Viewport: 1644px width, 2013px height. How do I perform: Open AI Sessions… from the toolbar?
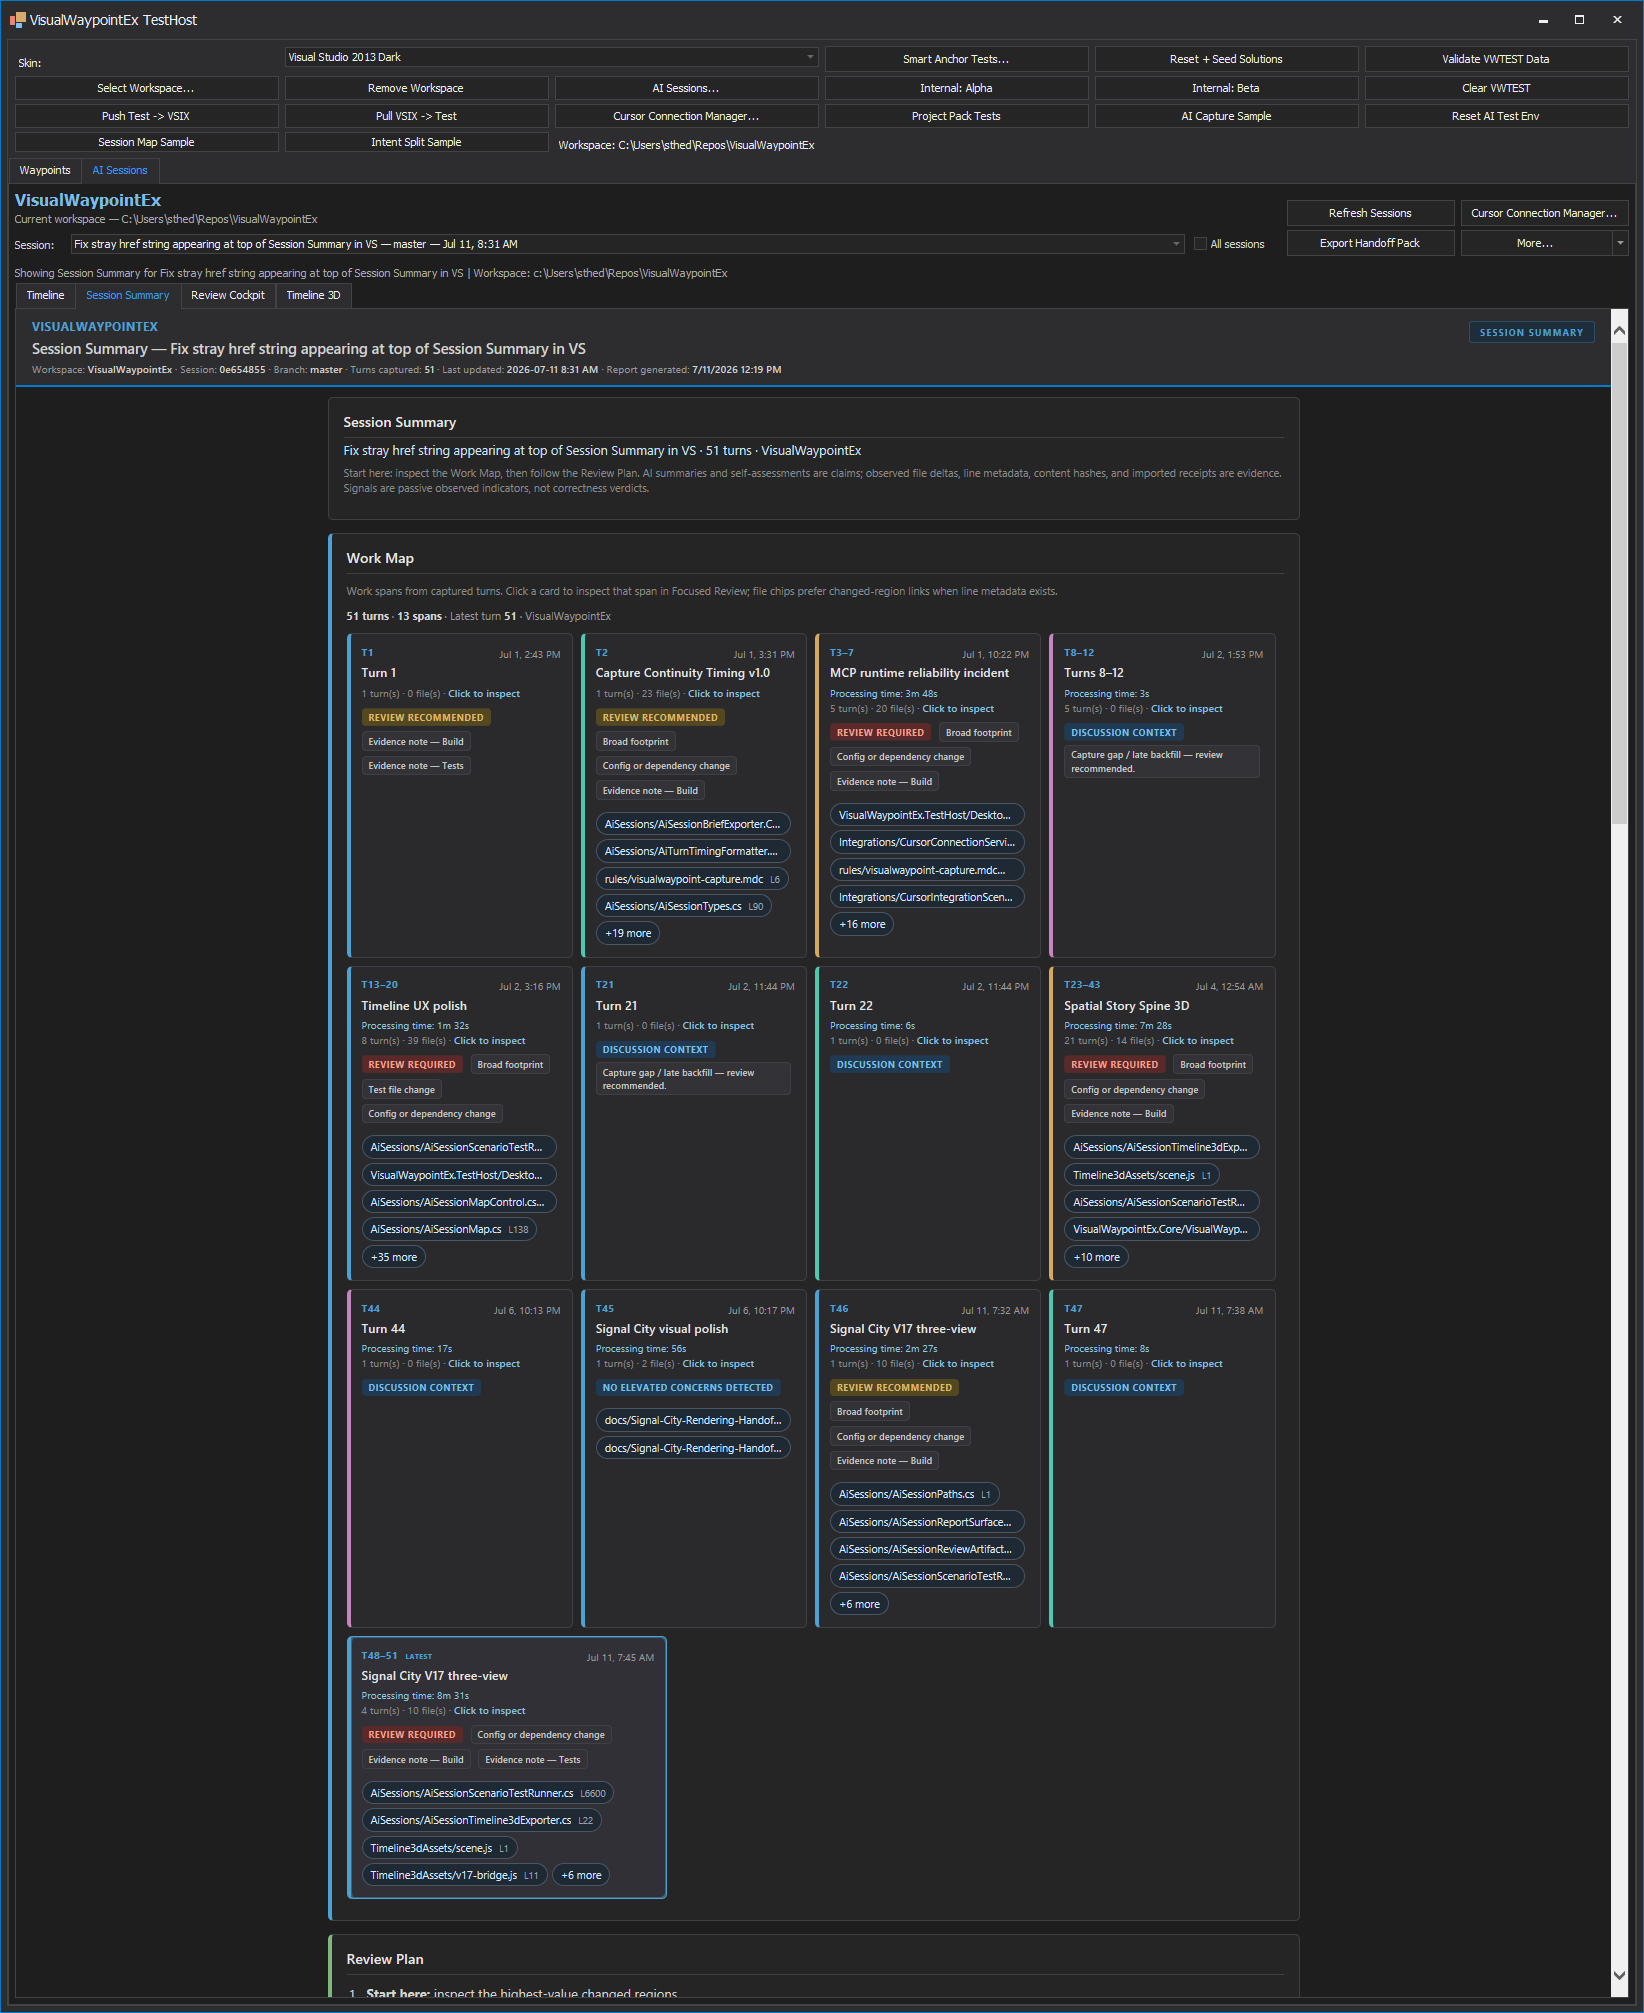click(686, 88)
